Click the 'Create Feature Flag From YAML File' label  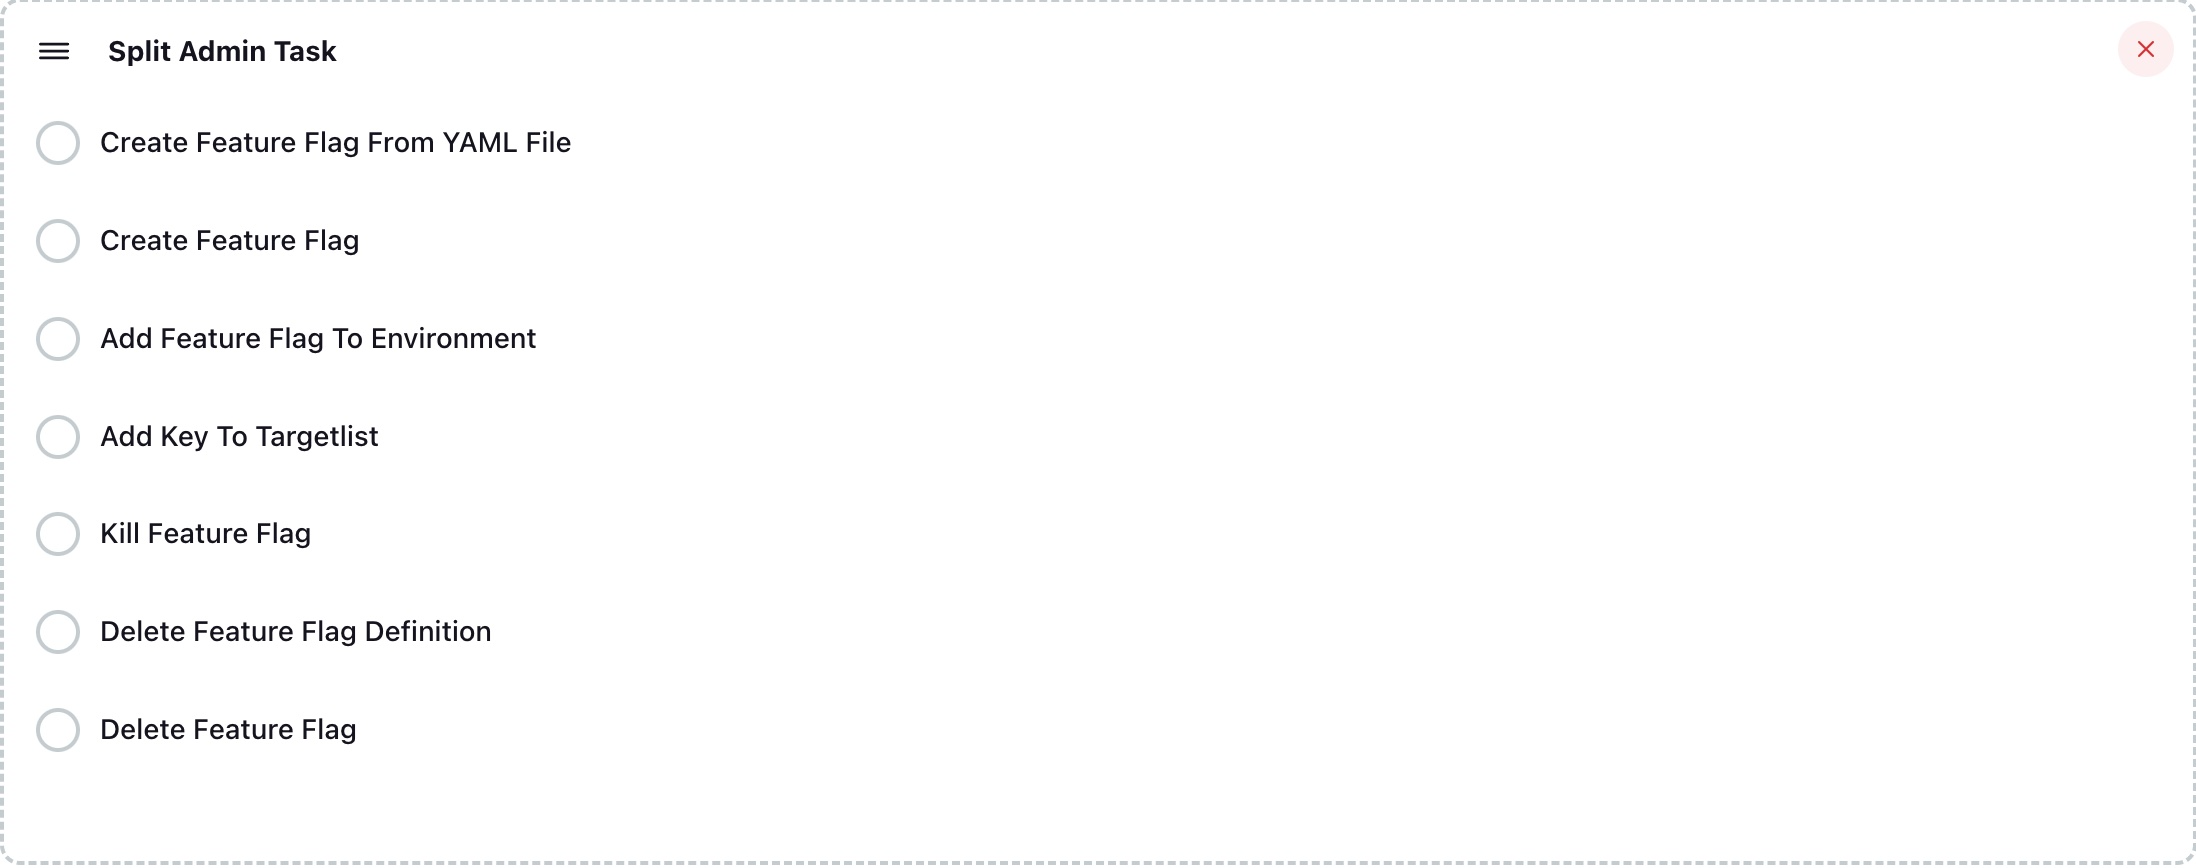tap(335, 143)
